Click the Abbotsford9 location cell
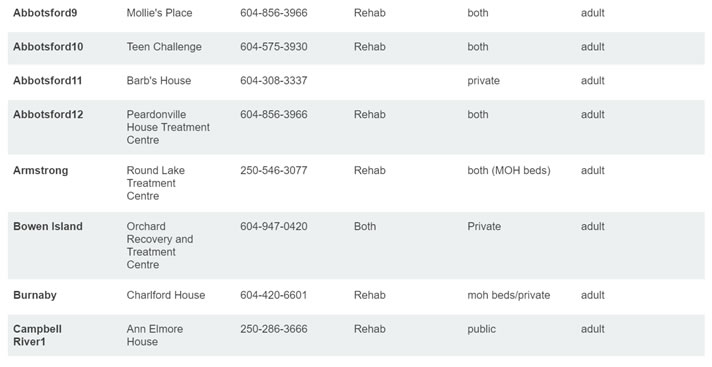Image resolution: width=712 pixels, height=367 pixels. click(45, 13)
